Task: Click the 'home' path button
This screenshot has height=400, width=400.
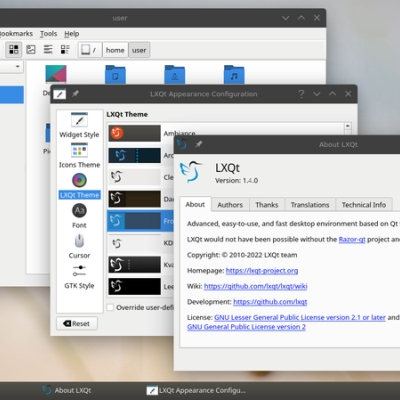Action: 115,50
